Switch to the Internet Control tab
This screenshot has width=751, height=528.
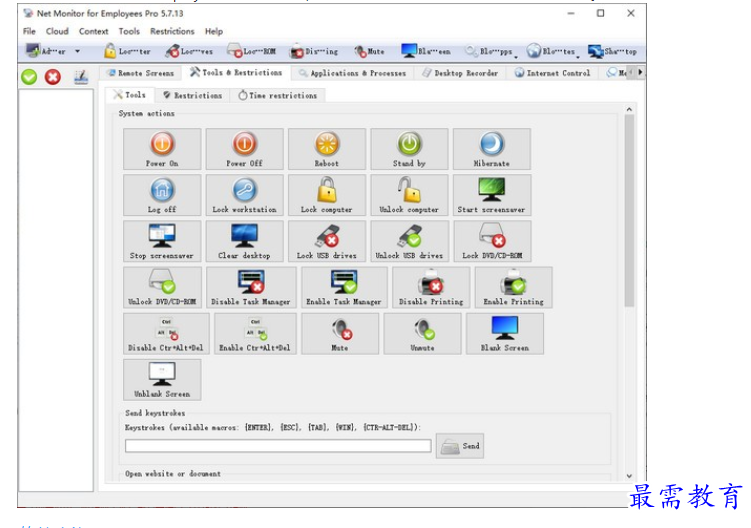point(552,73)
